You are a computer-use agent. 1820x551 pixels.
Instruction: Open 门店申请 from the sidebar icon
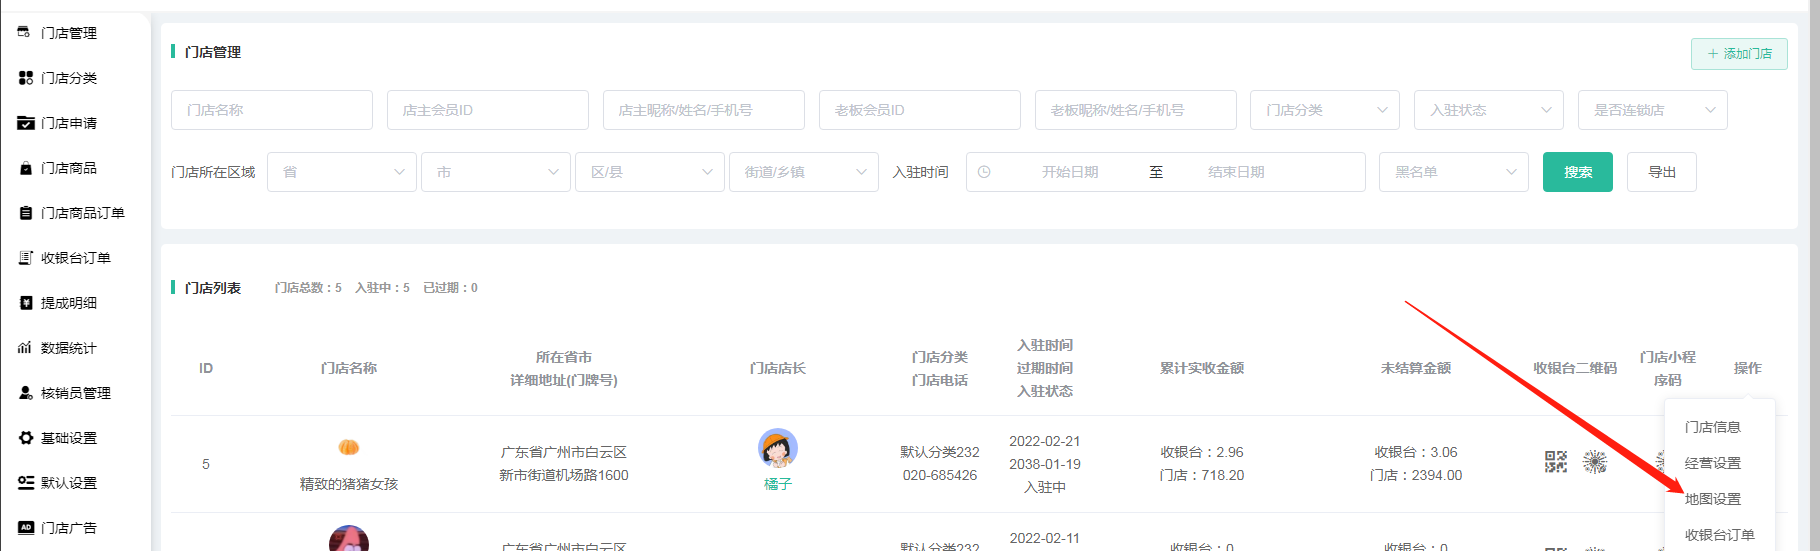pyautogui.click(x=26, y=123)
